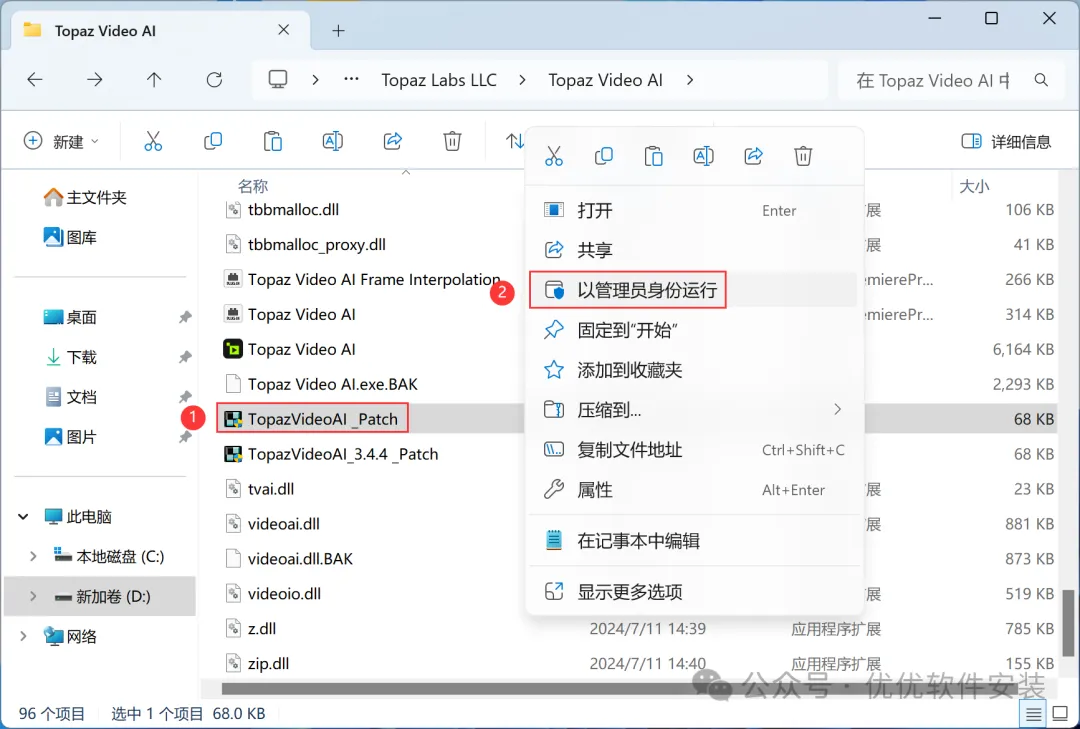
Task: Open the 压缩到... submenu
Action: click(695, 410)
